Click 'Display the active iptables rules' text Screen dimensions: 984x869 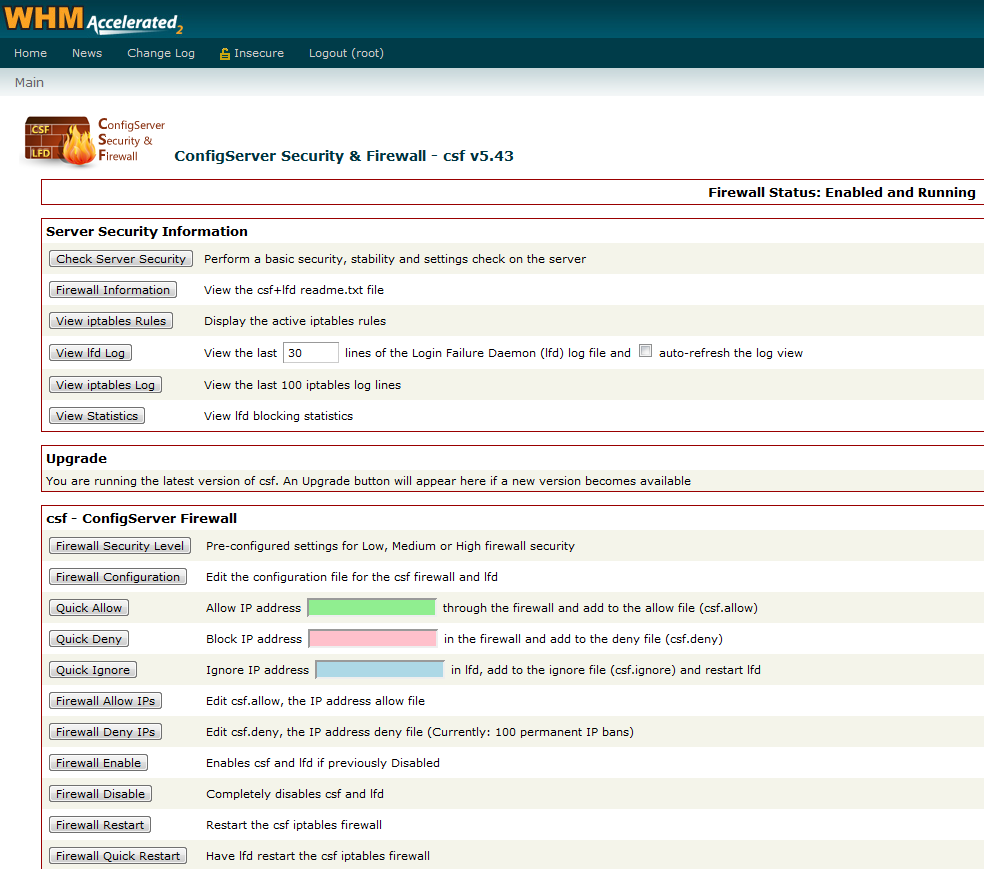click(x=295, y=321)
